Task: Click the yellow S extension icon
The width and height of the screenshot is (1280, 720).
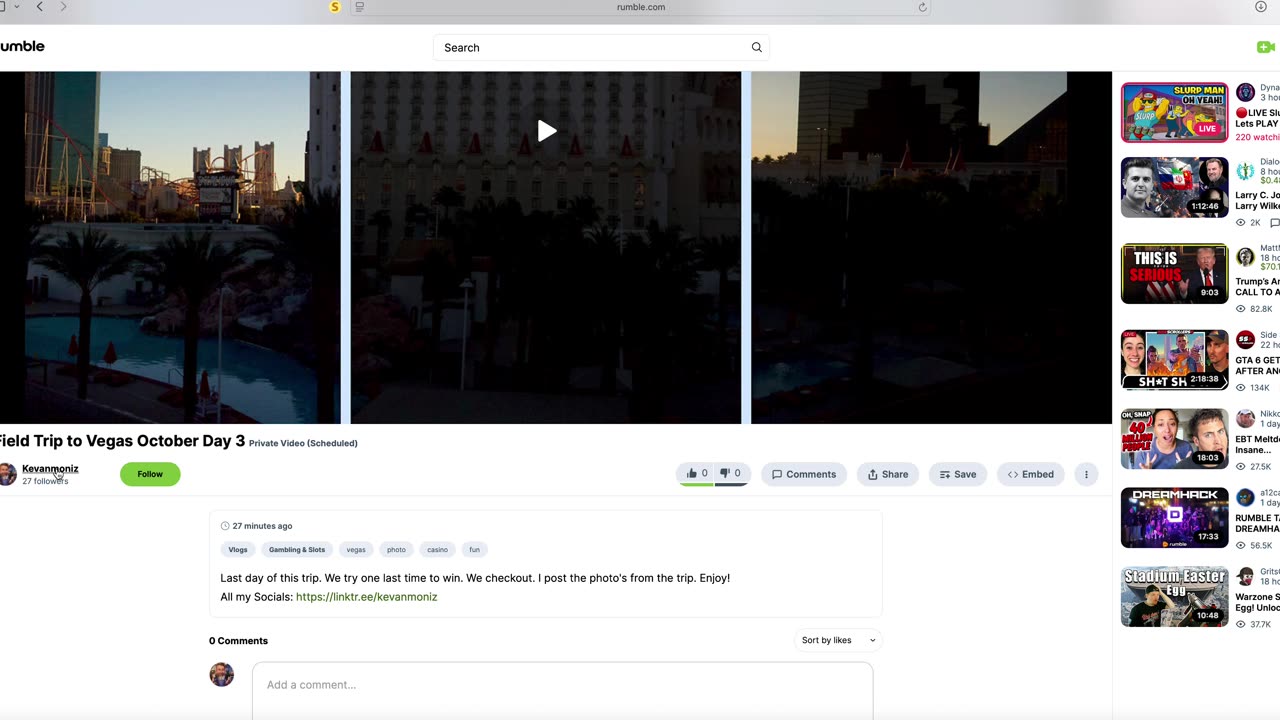Action: 335,7
